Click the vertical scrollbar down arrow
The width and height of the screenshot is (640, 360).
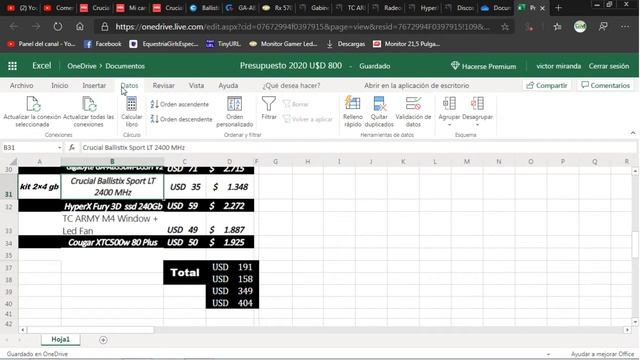pyautogui.click(x=635, y=322)
